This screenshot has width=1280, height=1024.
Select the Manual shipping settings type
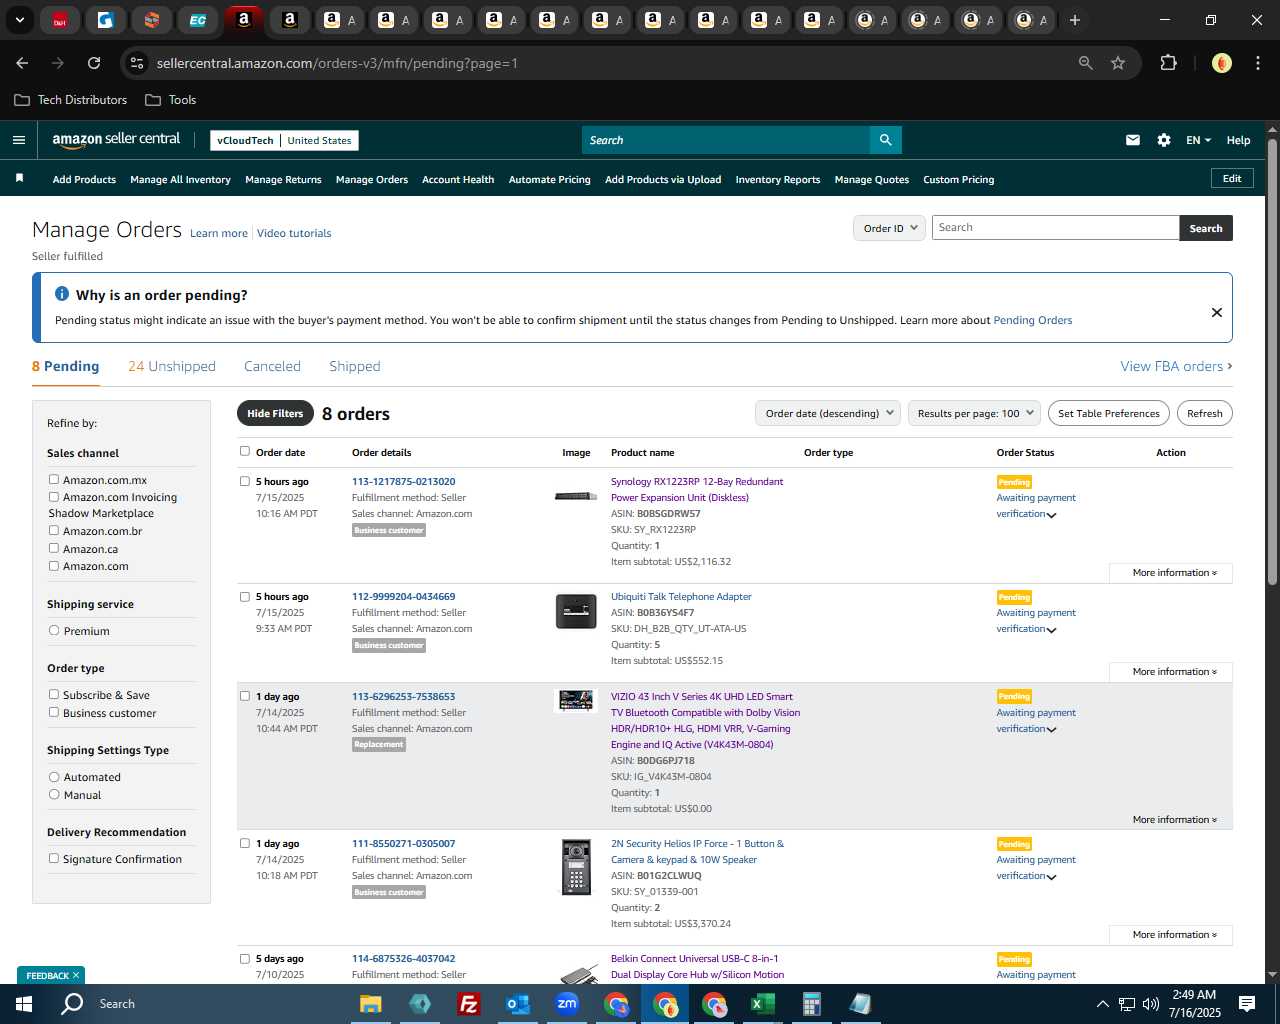pyautogui.click(x=54, y=795)
